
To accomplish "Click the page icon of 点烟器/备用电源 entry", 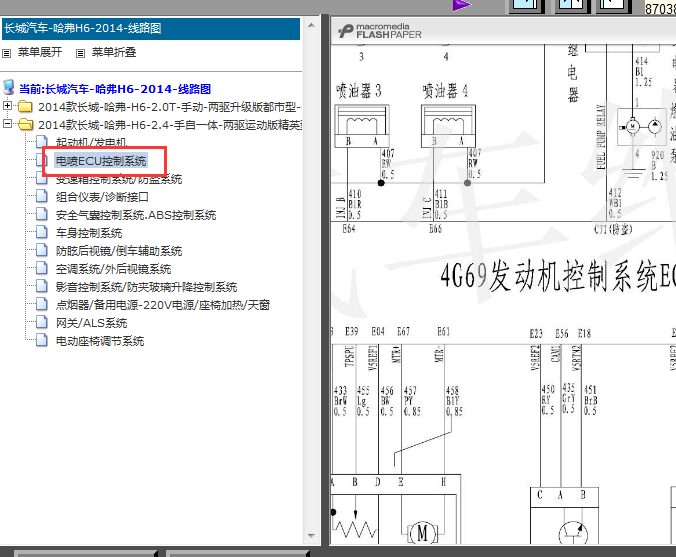I will coord(41,304).
